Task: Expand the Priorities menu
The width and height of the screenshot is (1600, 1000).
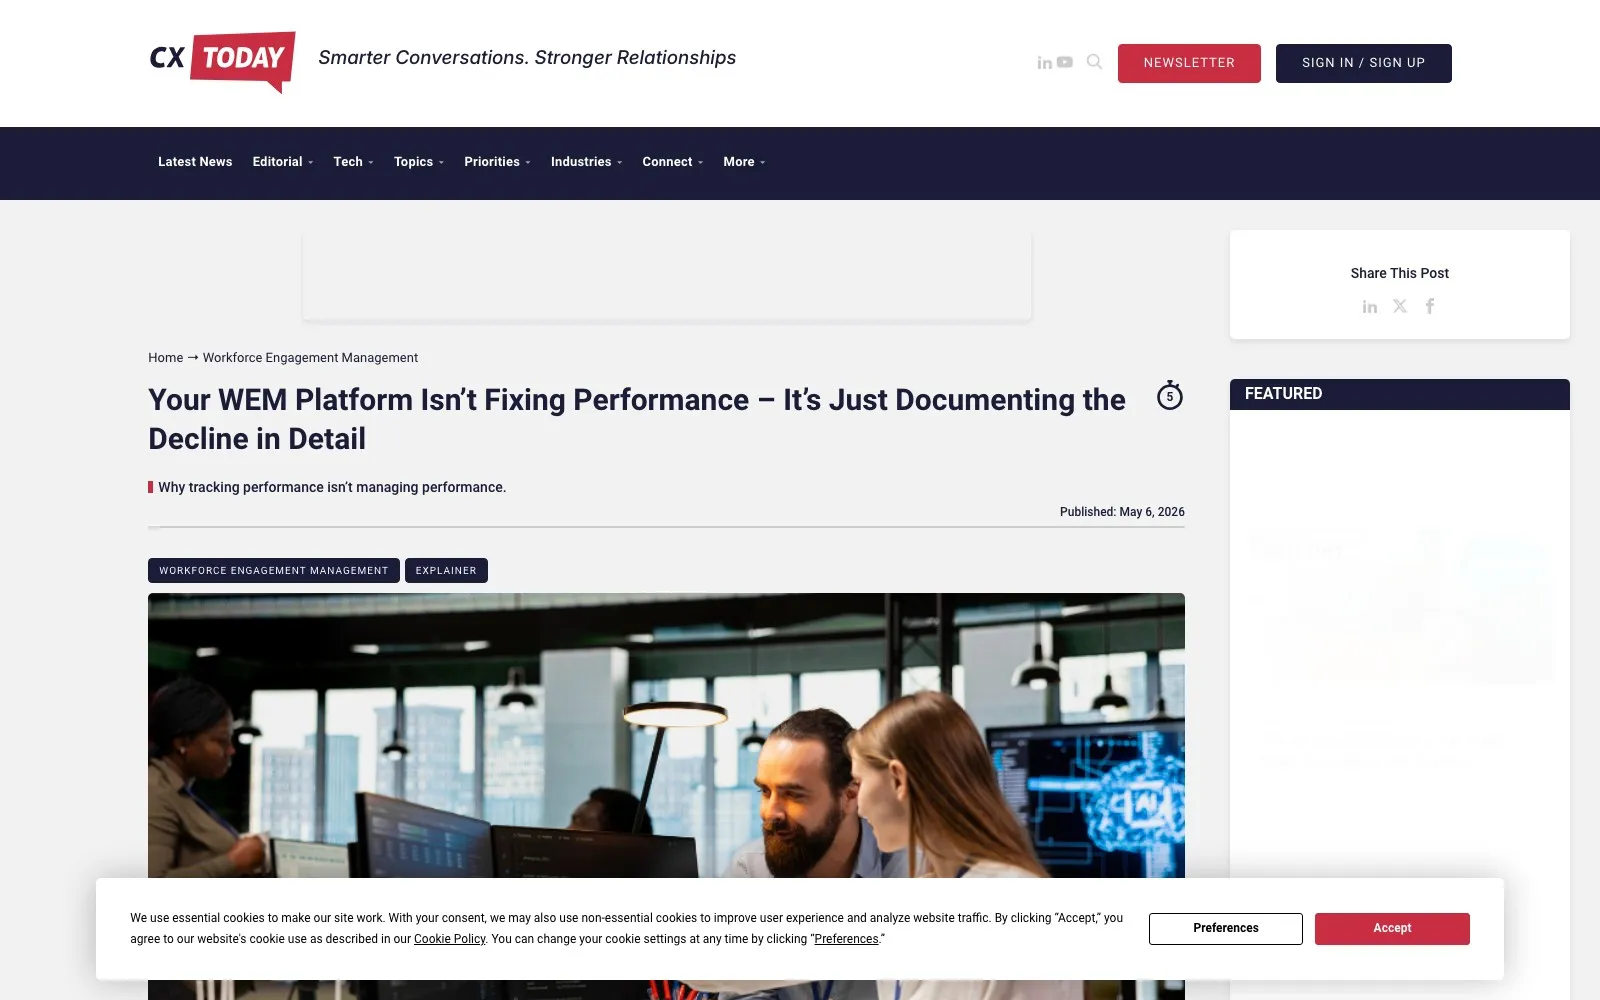Action: point(498,162)
